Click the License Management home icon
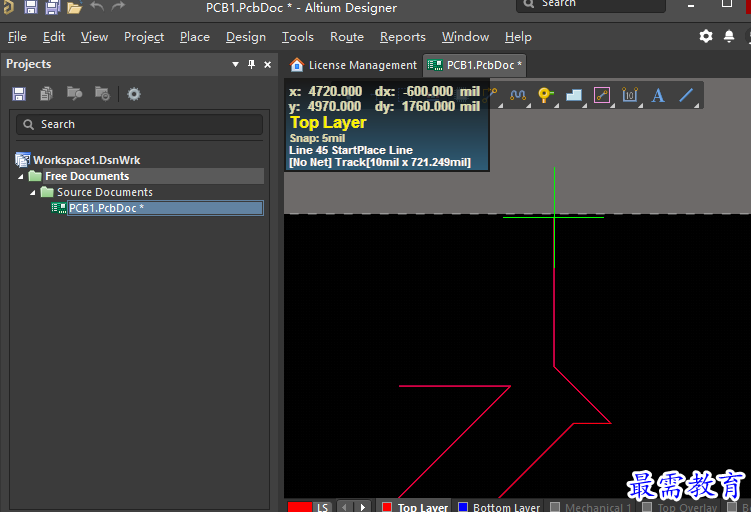751x517 pixels. coord(297,65)
